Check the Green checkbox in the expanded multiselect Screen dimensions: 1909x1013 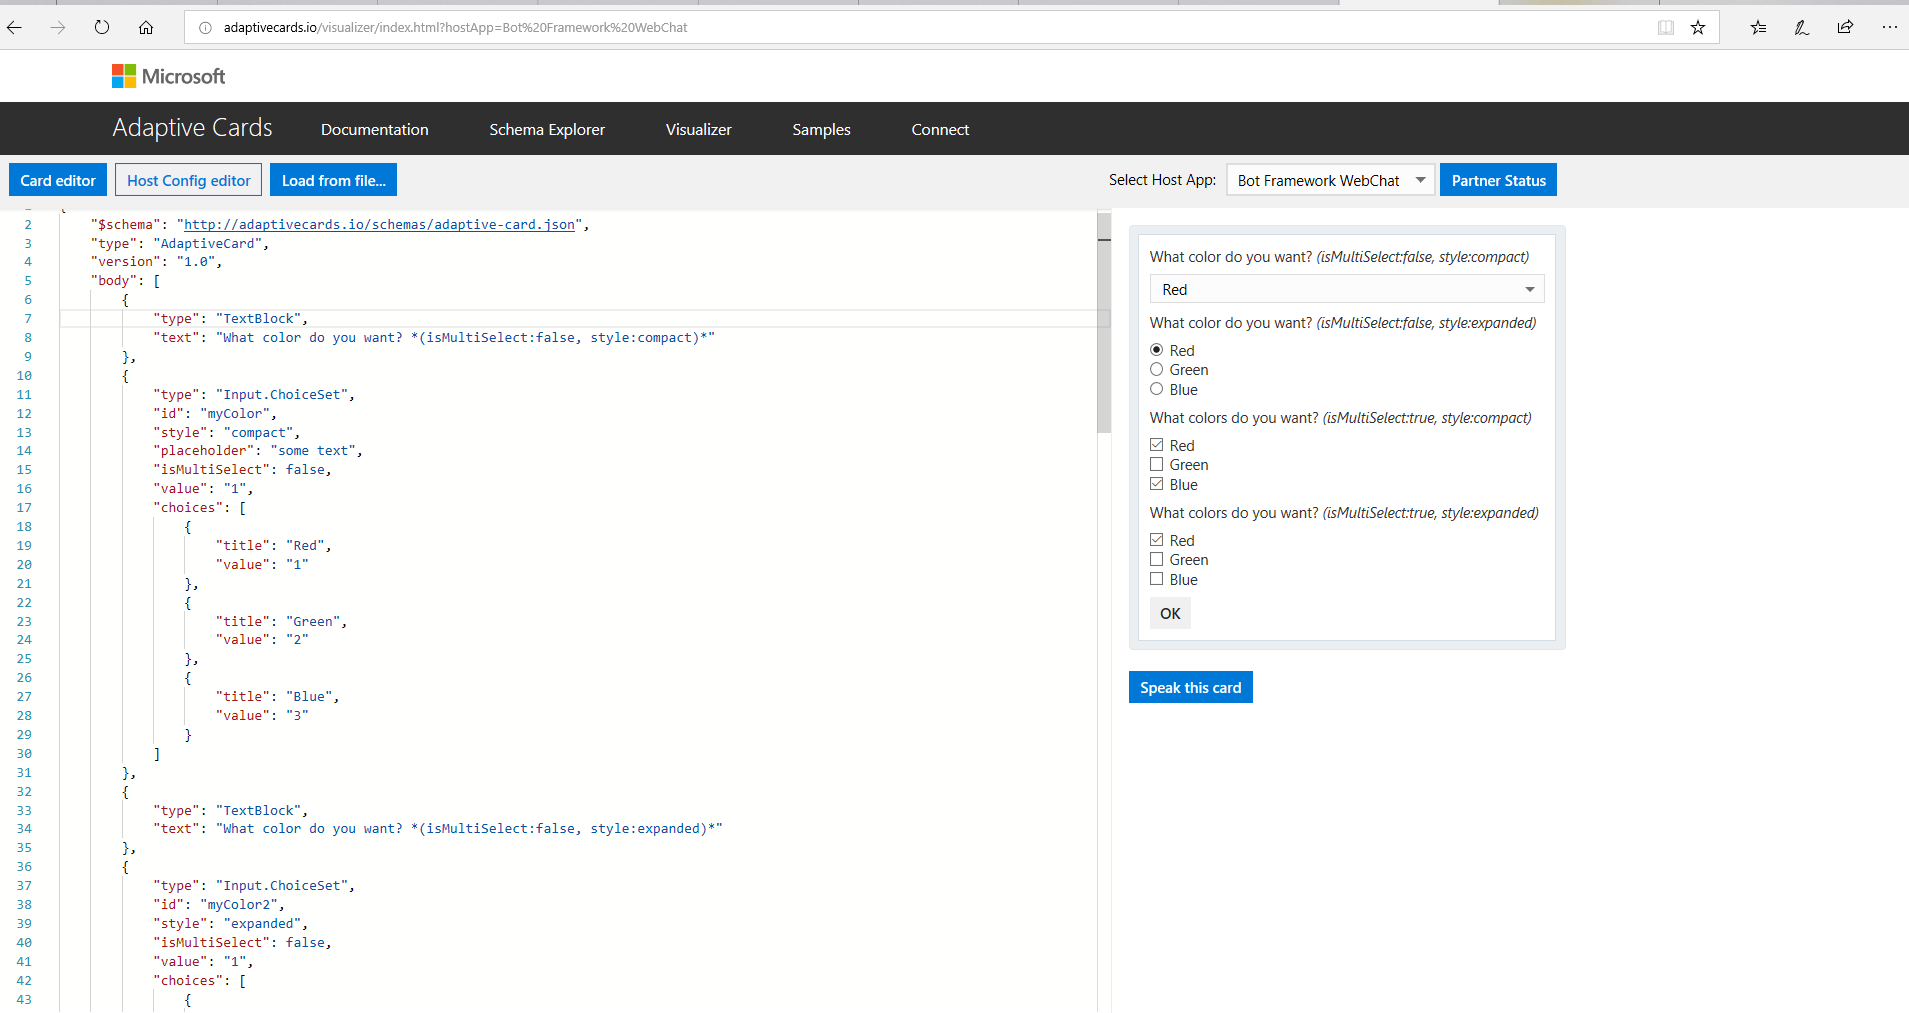[x=1156, y=559]
